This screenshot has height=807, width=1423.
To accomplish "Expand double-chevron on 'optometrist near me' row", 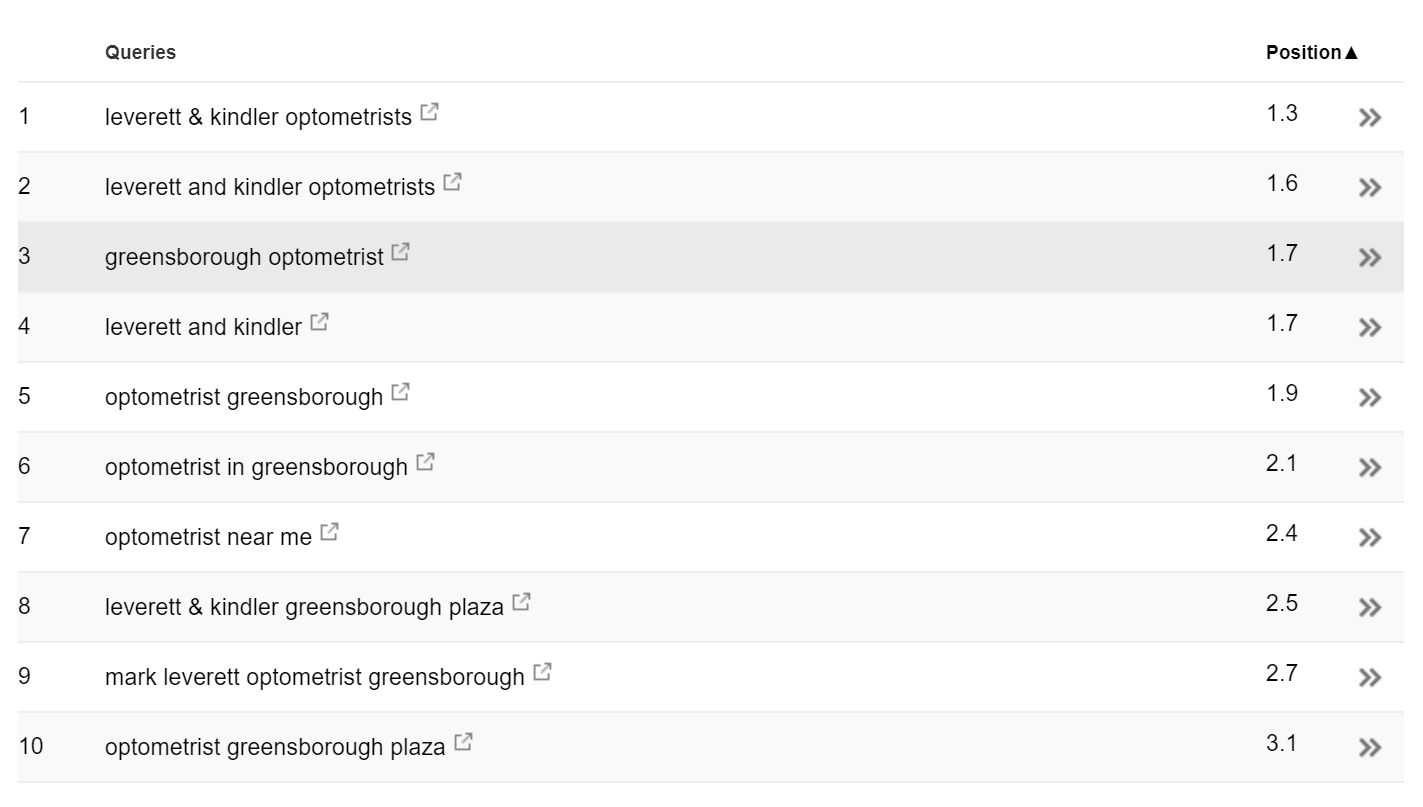I will click(1370, 537).
